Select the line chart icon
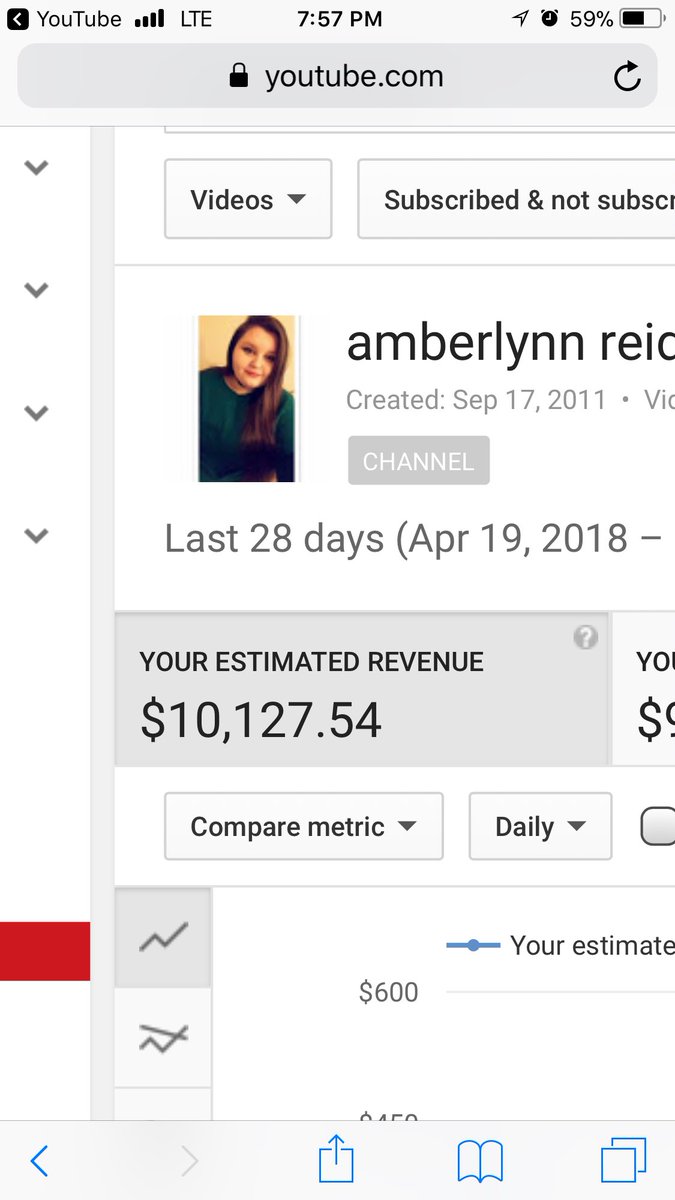 163,937
